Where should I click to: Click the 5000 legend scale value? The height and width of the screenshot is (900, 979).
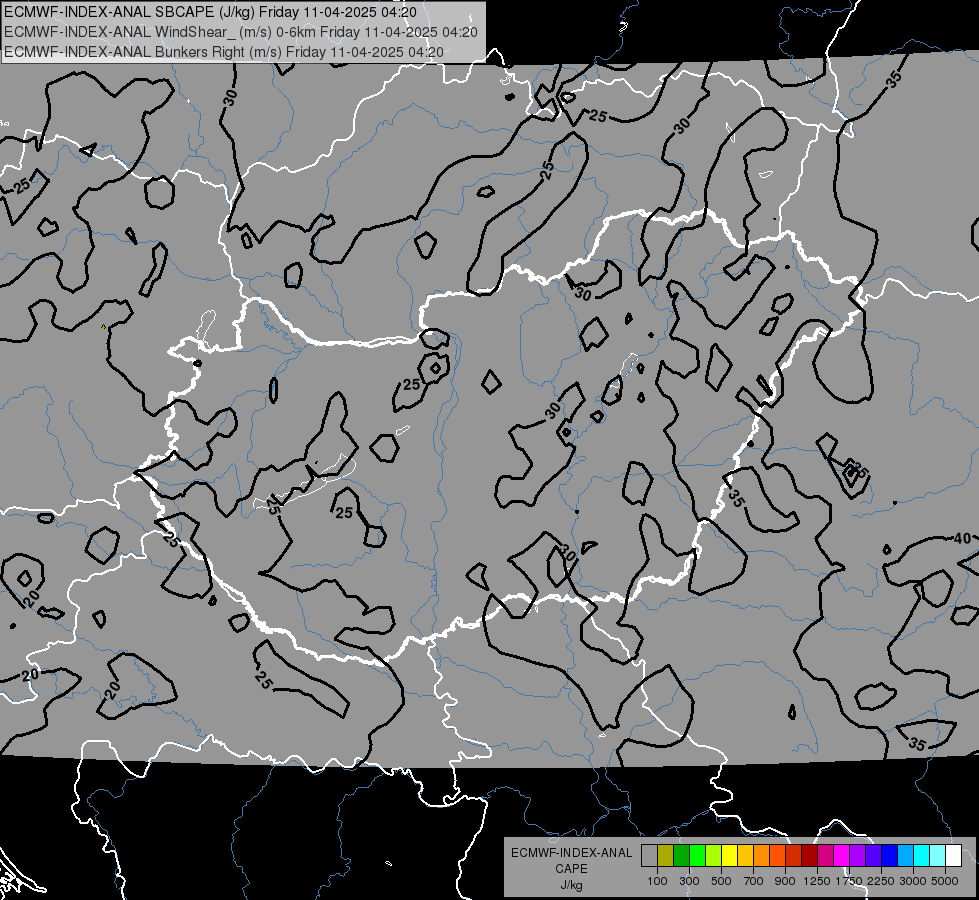[x=945, y=881]
